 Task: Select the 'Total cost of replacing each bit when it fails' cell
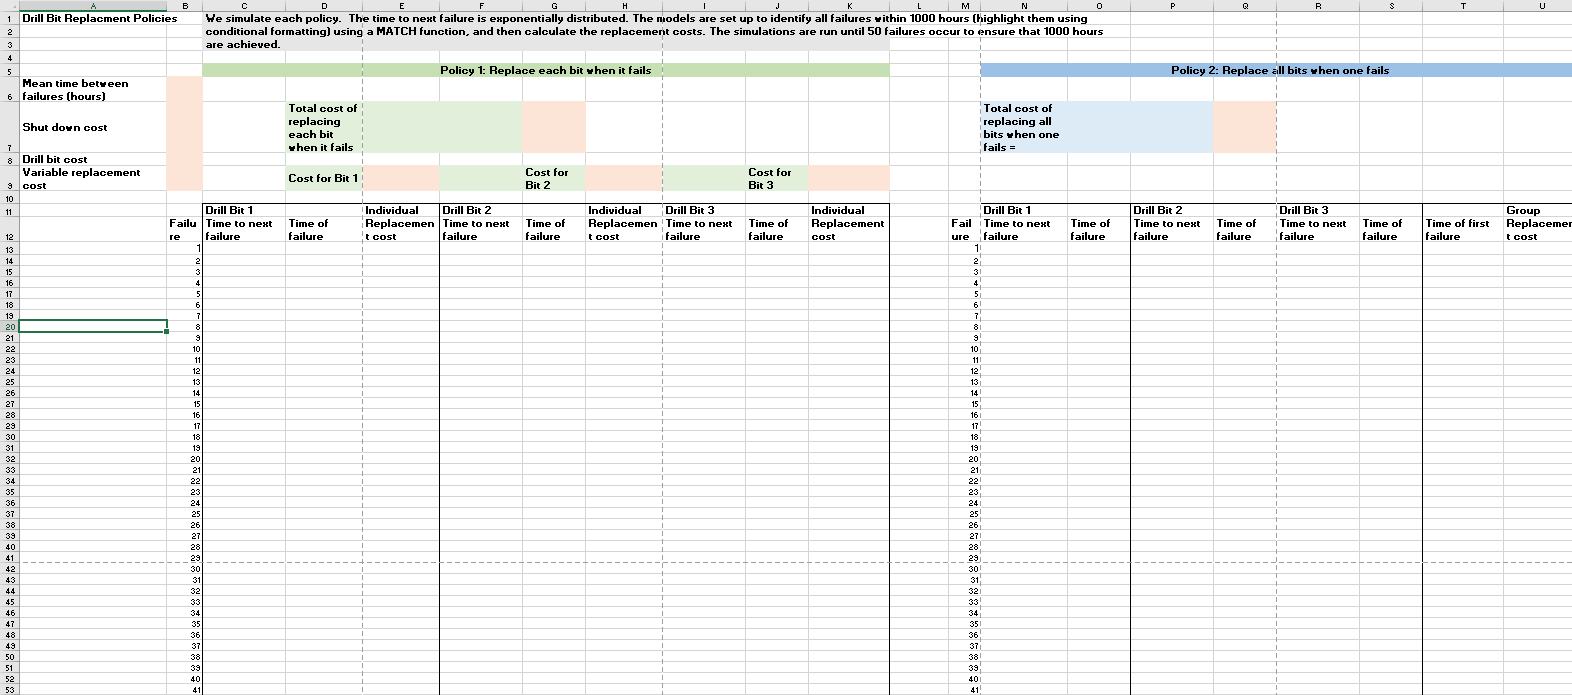tap(323, 127)
